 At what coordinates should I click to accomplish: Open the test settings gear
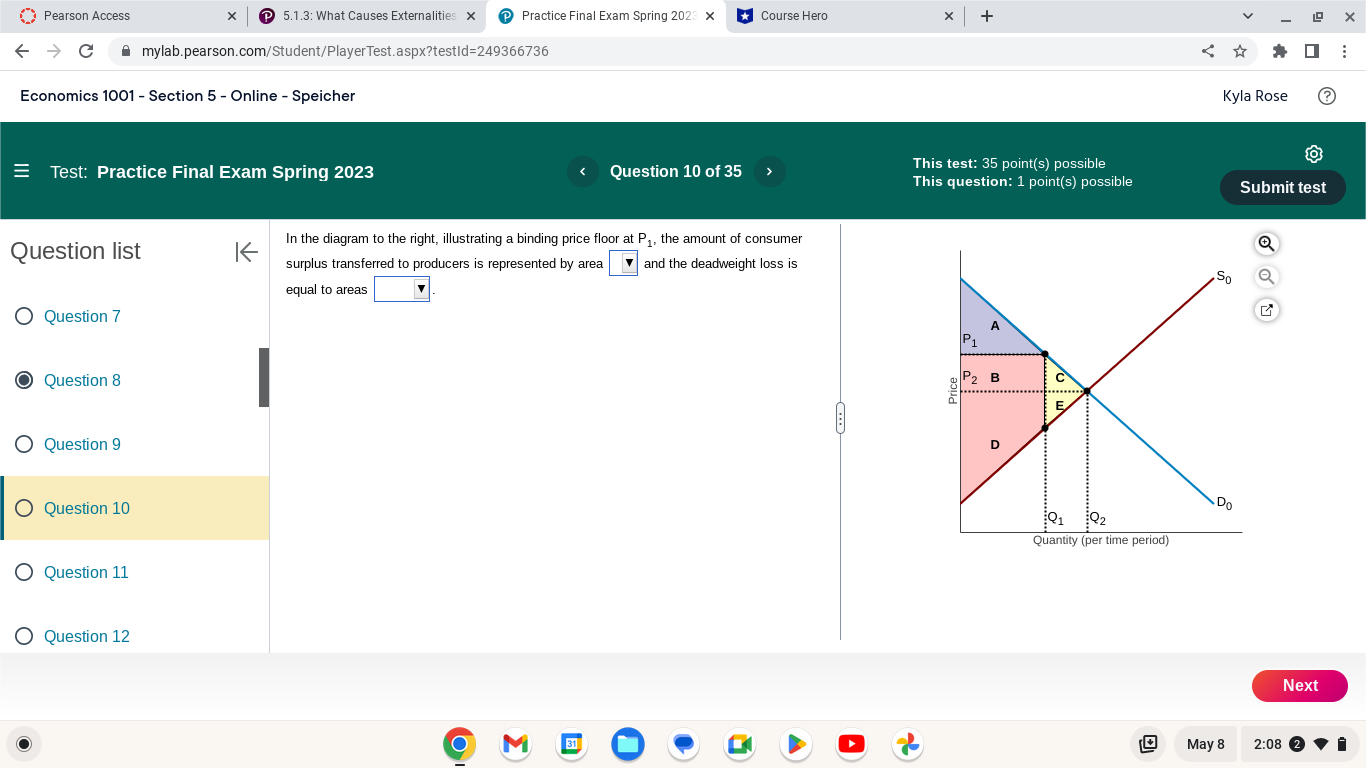(x=1313, y=153)
